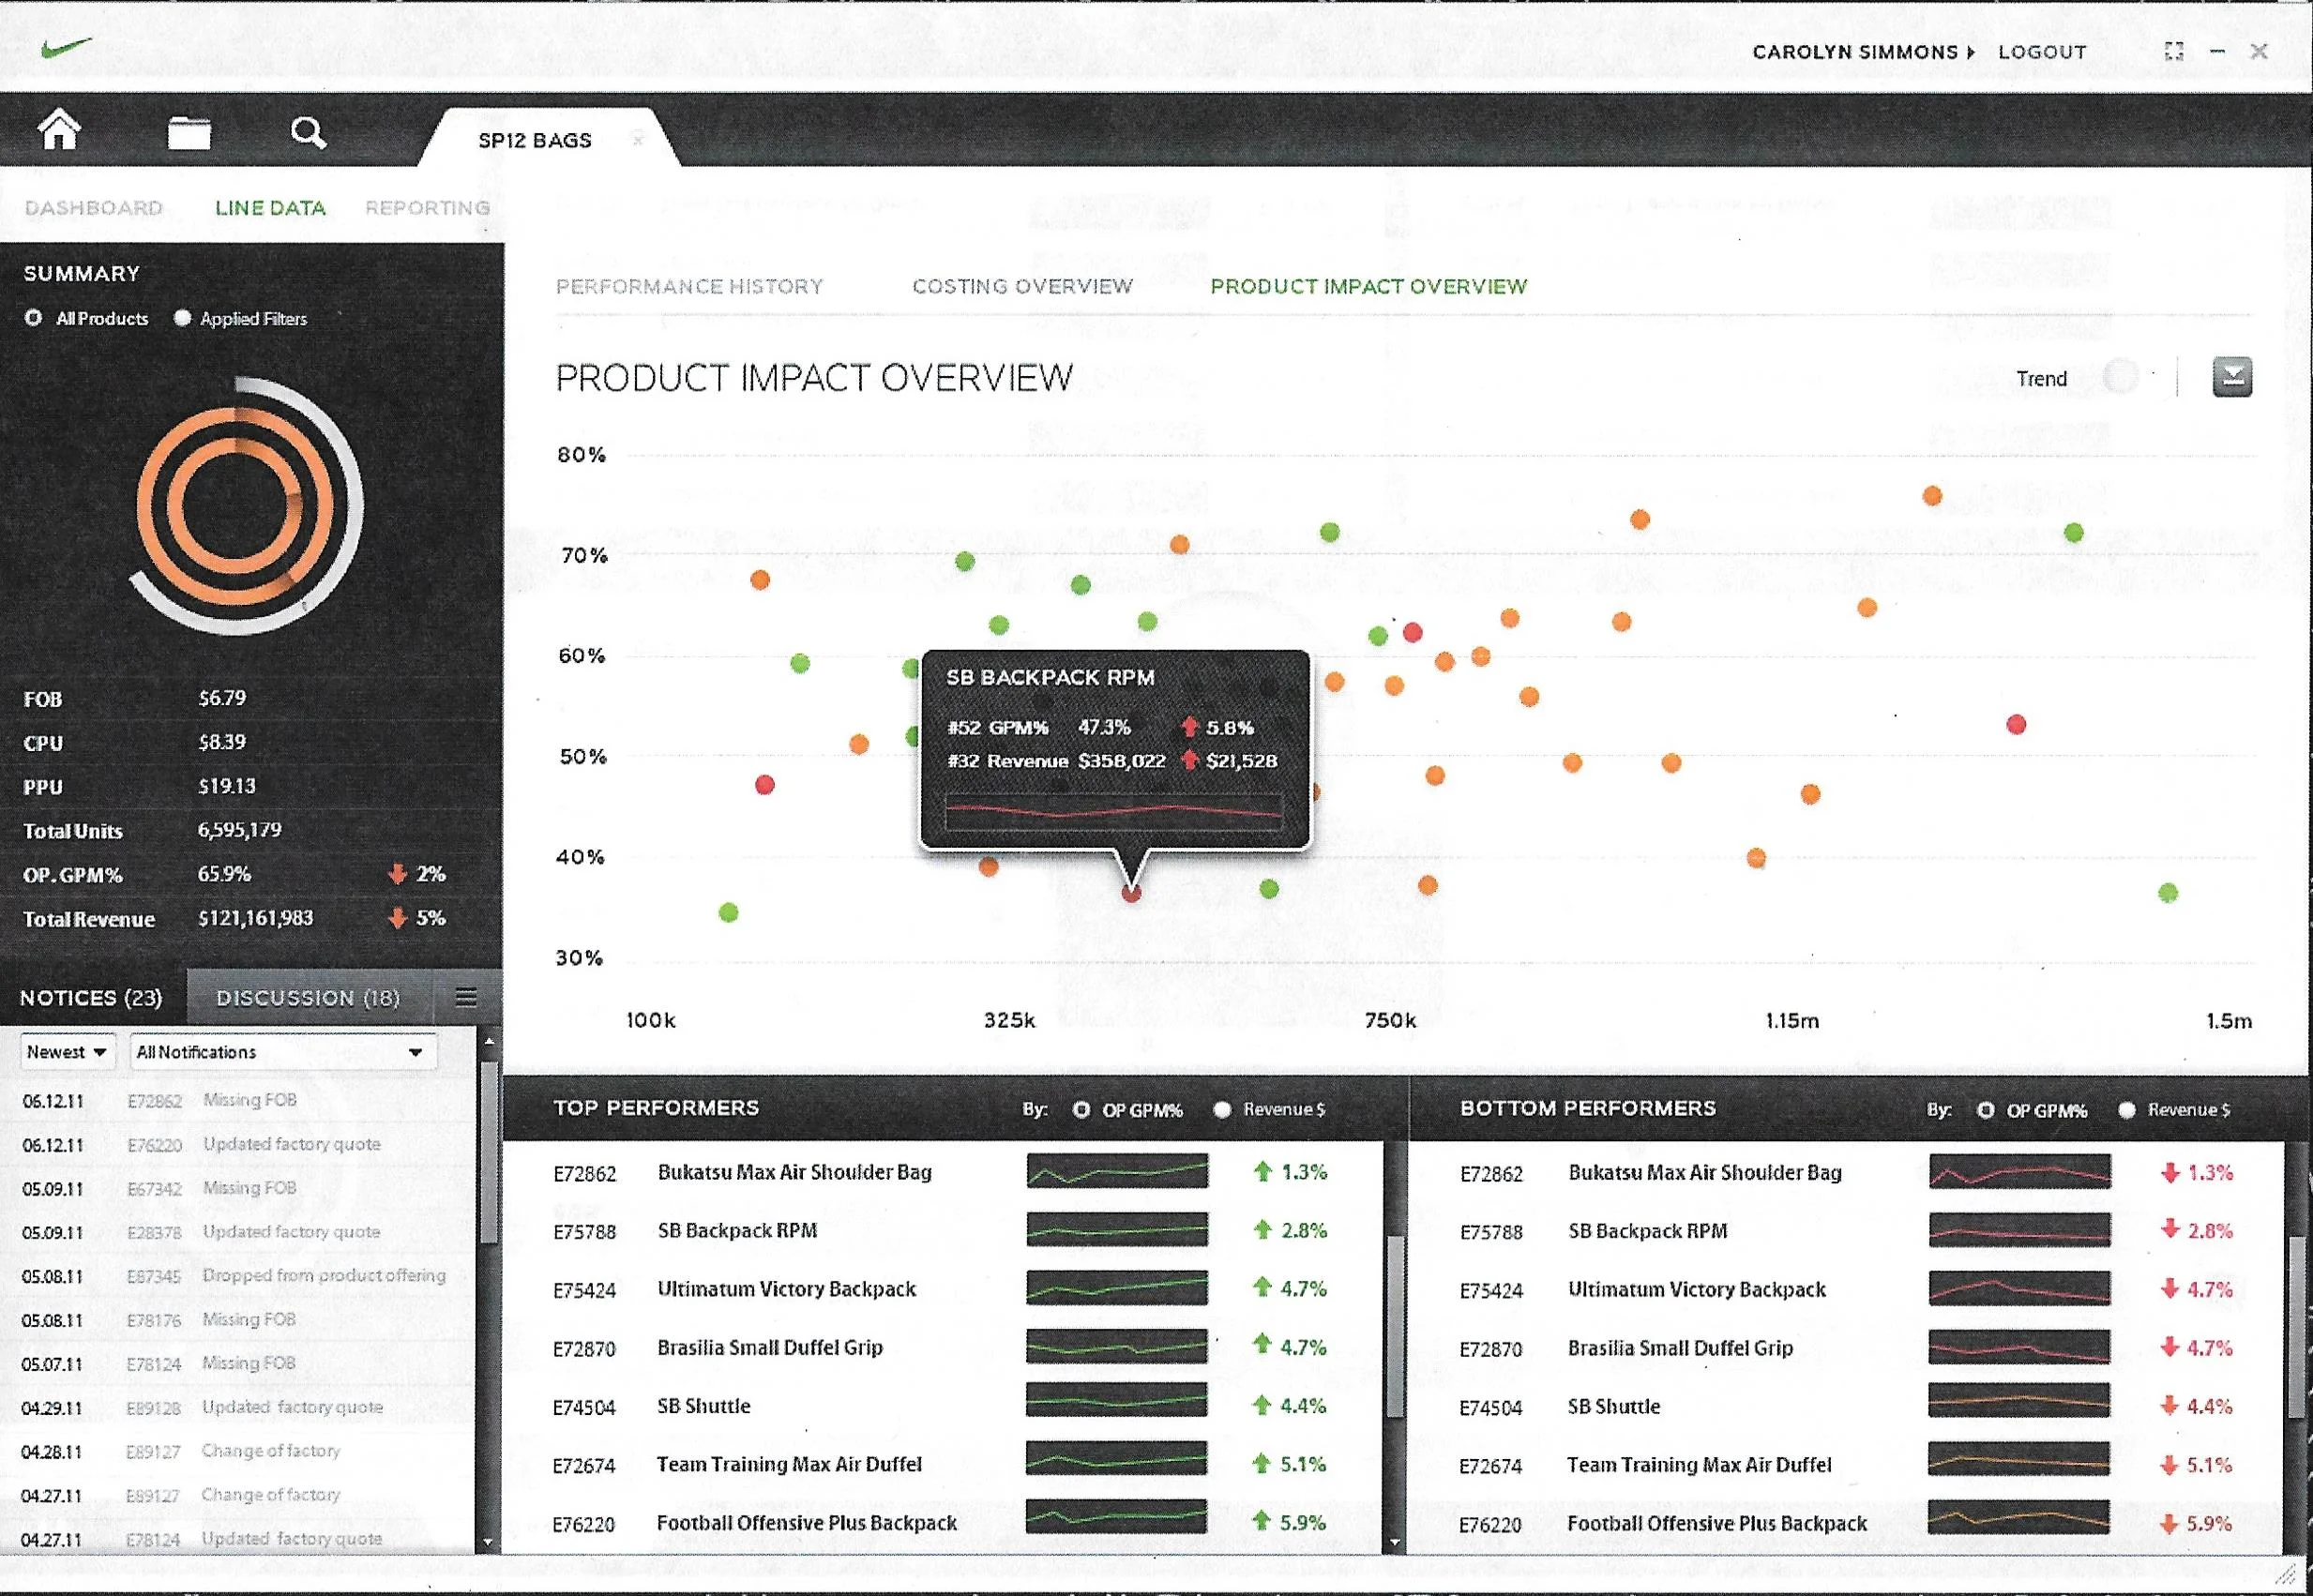Open the Discussion (18) tab
Image resolution: width=2313 pixels, height=1596 pixels.
(308, 998)
